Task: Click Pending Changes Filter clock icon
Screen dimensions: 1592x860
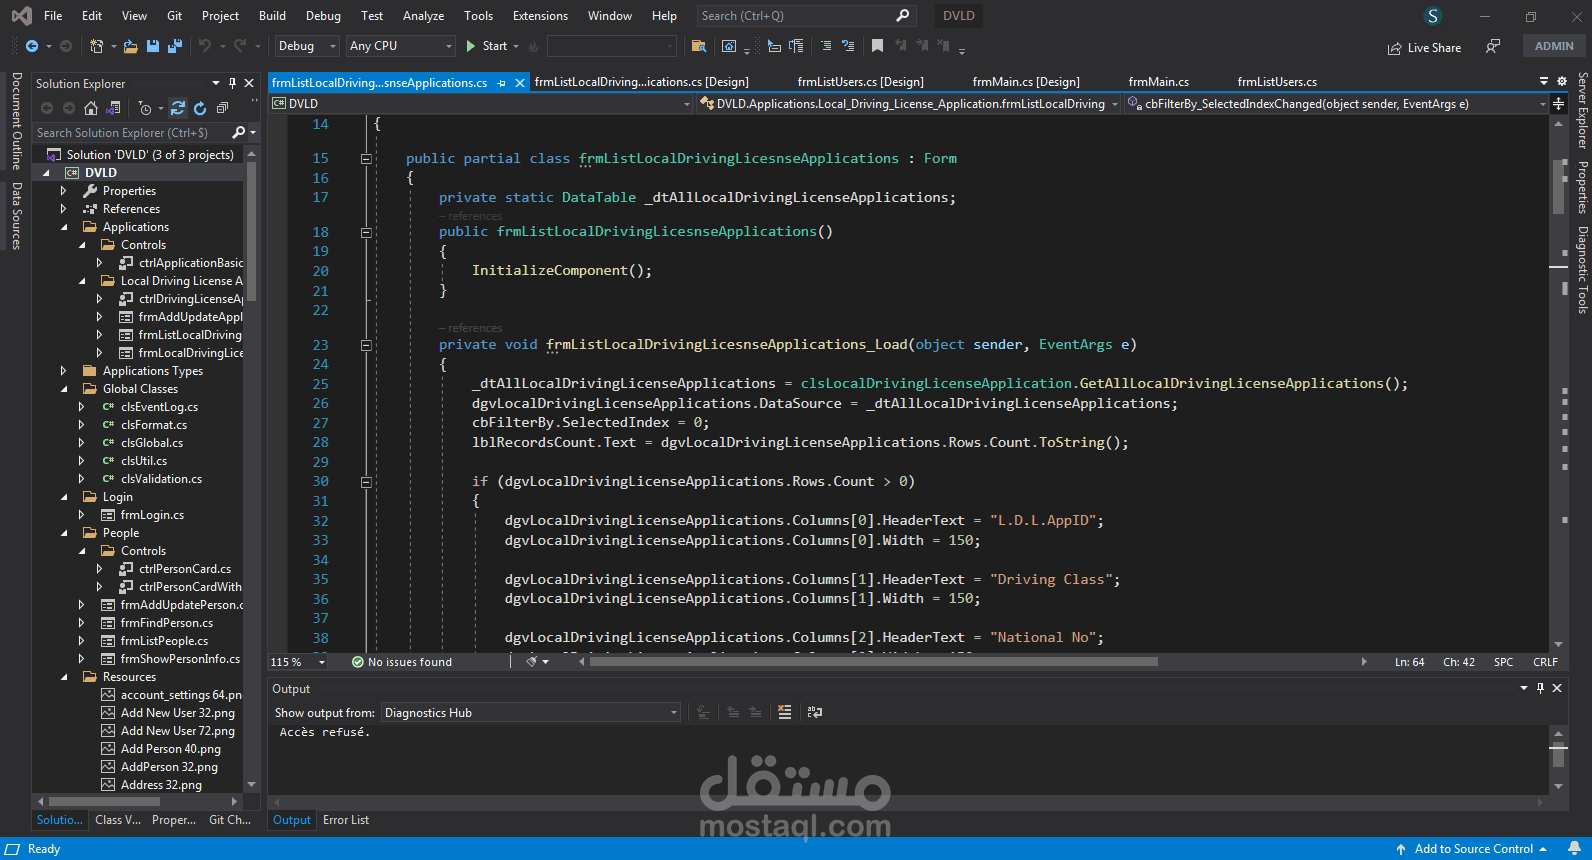Action: click(145, 108)
